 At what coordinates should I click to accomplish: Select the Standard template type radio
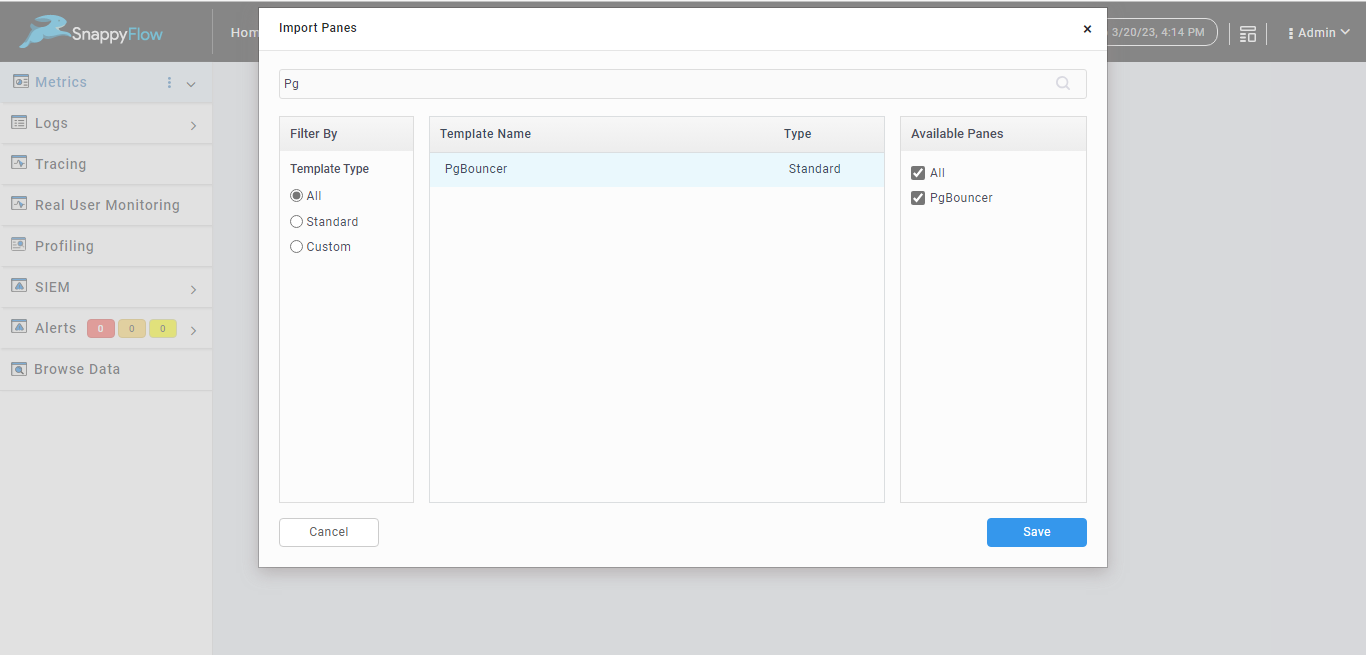[296, 222]
